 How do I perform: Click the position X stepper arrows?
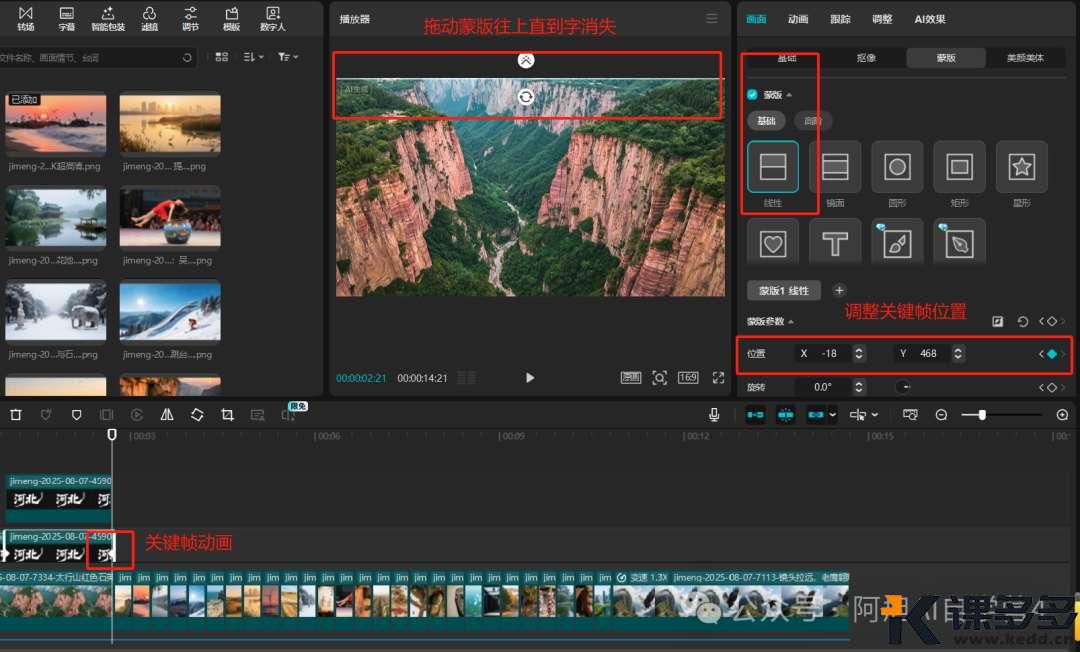[859, 354]
